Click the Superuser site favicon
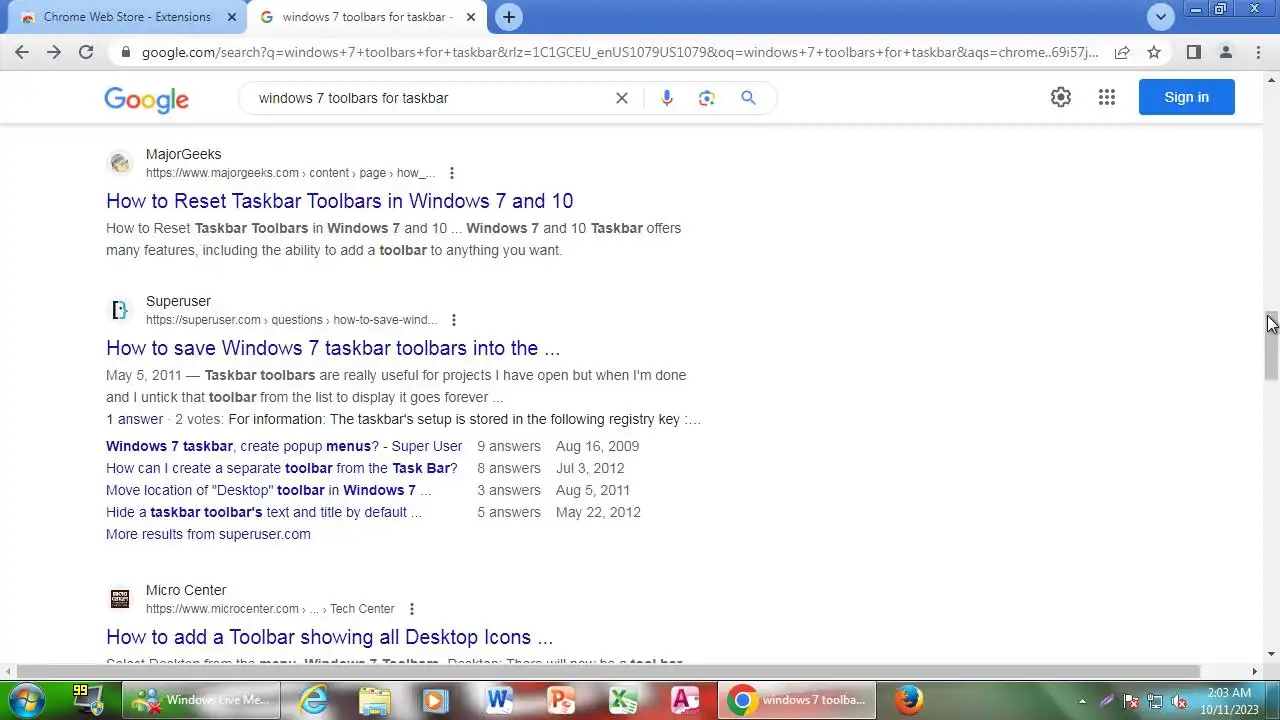 (120, 310)
